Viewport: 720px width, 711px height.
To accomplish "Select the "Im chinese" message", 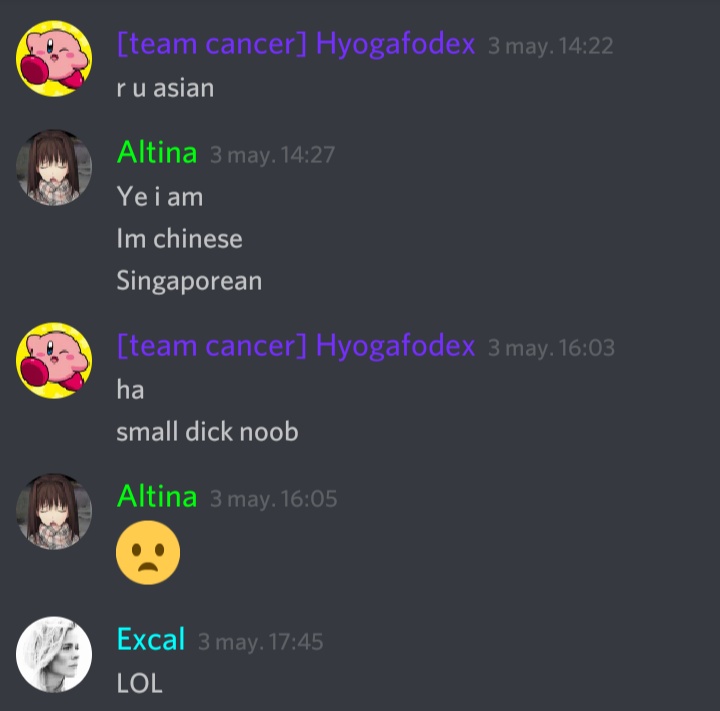I will click(x=179, y=239).
